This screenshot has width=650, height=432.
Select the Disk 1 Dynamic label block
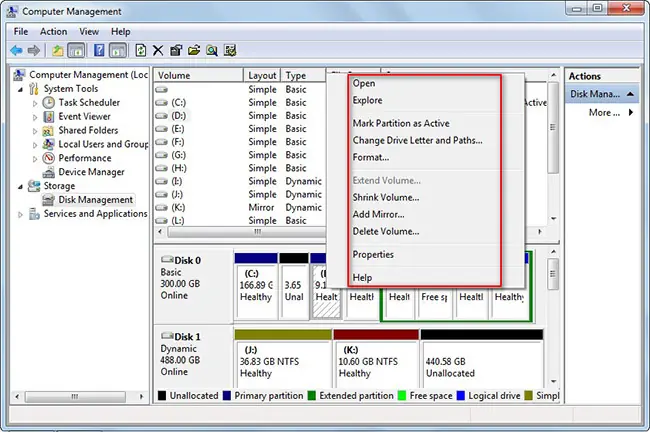tap(192, 357)
